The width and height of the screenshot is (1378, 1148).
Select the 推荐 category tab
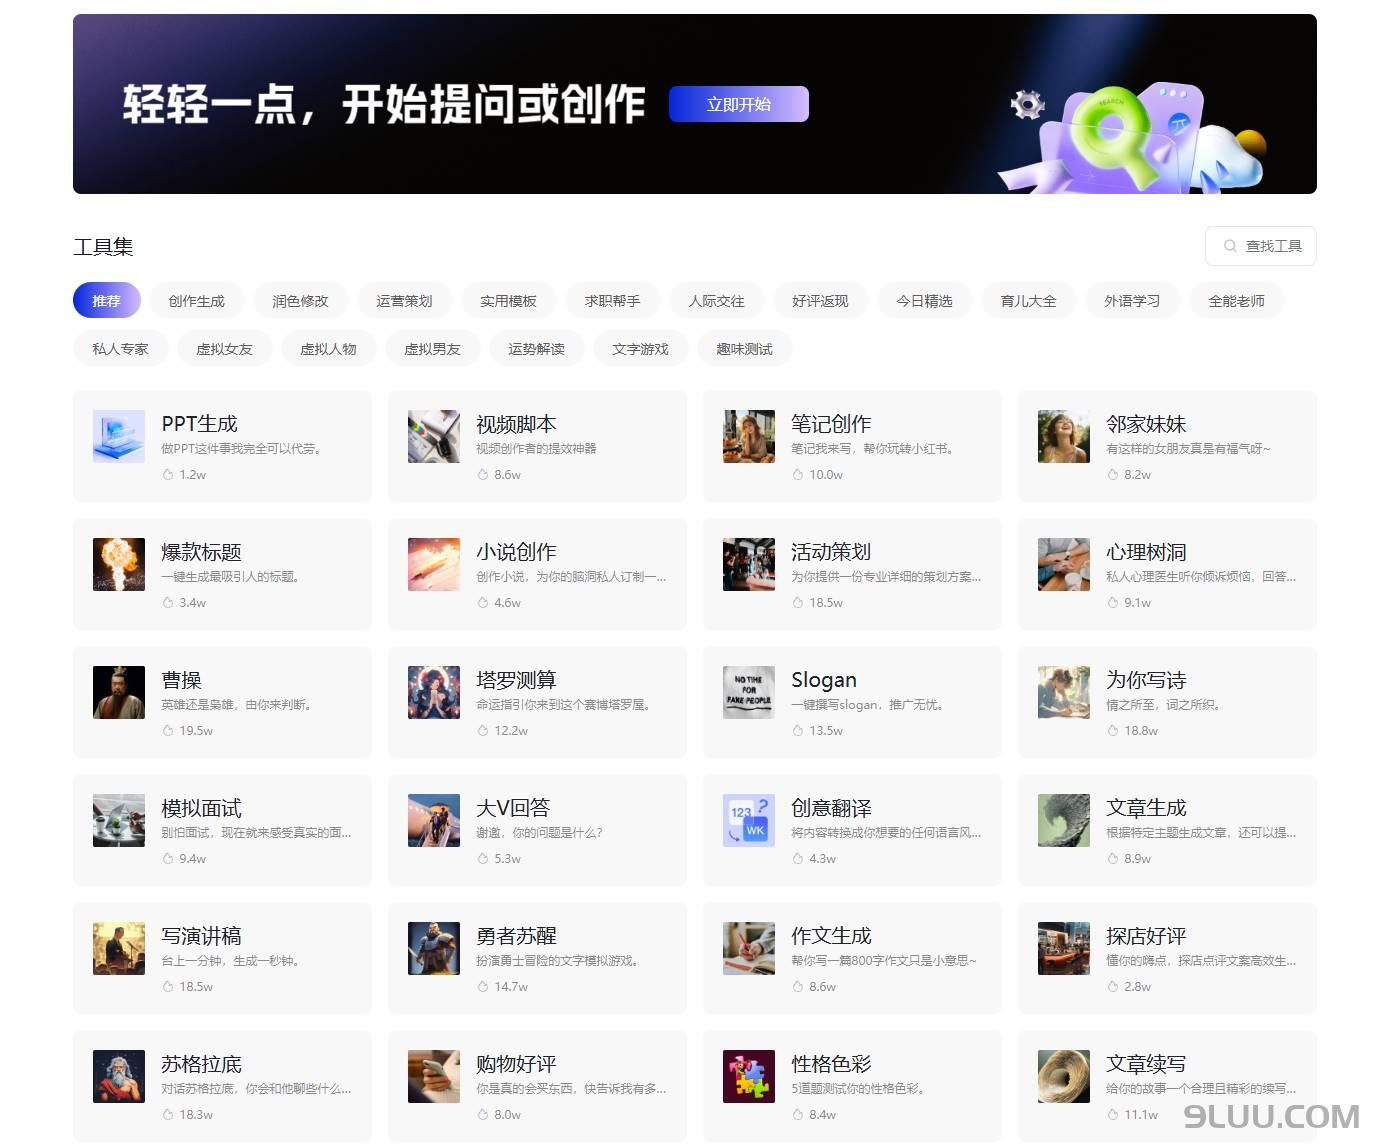tap(106, 301)
